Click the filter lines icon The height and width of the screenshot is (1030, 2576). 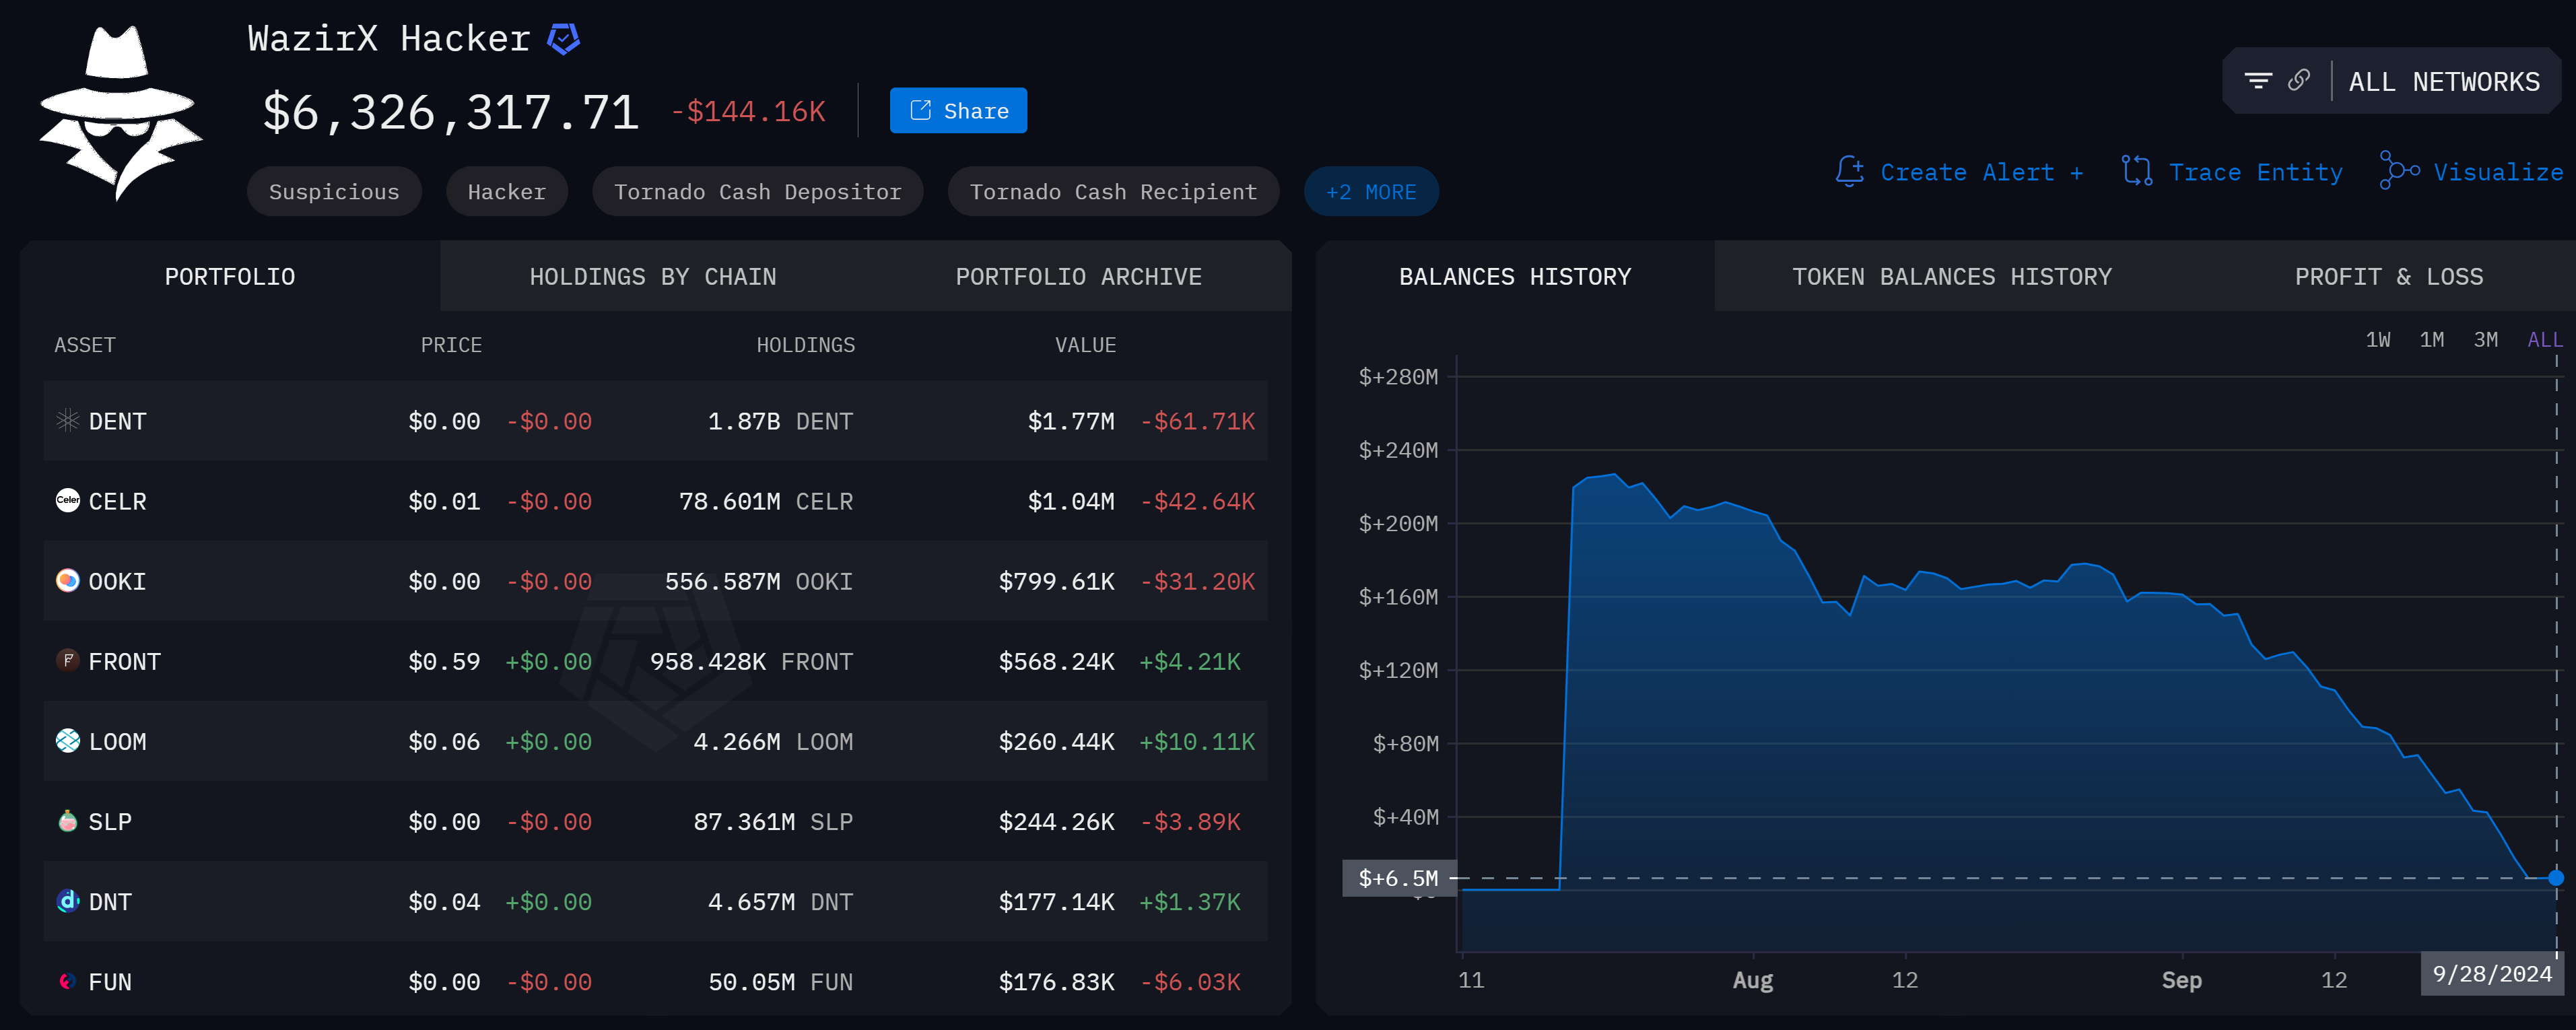(x=2257, y=81)
